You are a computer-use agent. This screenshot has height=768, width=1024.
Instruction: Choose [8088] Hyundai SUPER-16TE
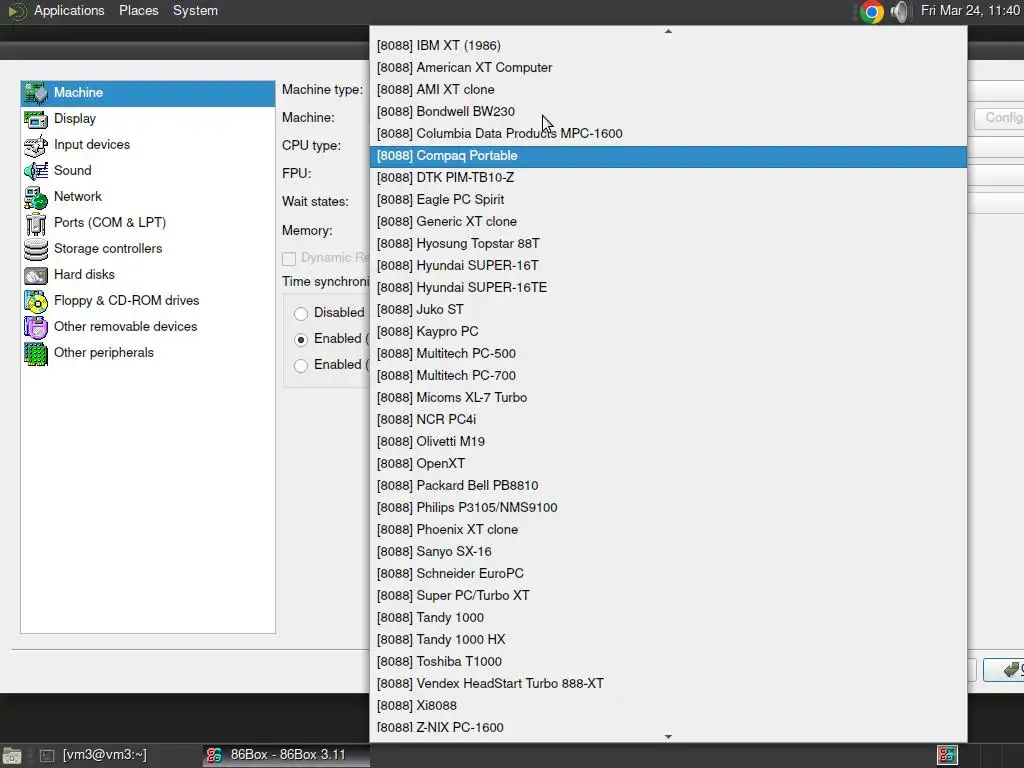pyautogui.click(x=668, y=288)
